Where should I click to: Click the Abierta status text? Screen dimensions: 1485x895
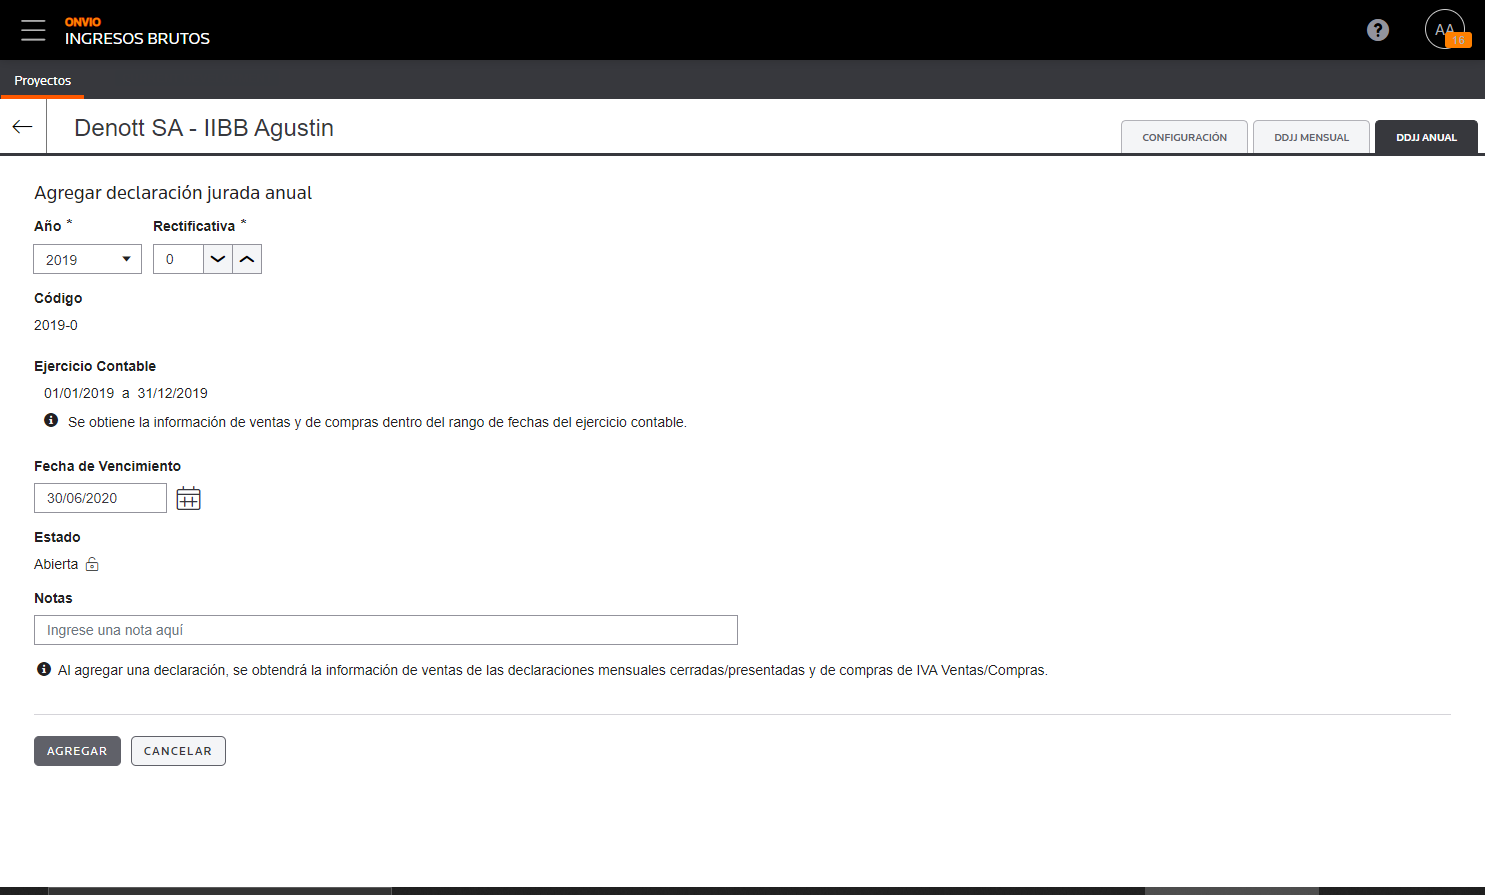(x=56, y=564)
